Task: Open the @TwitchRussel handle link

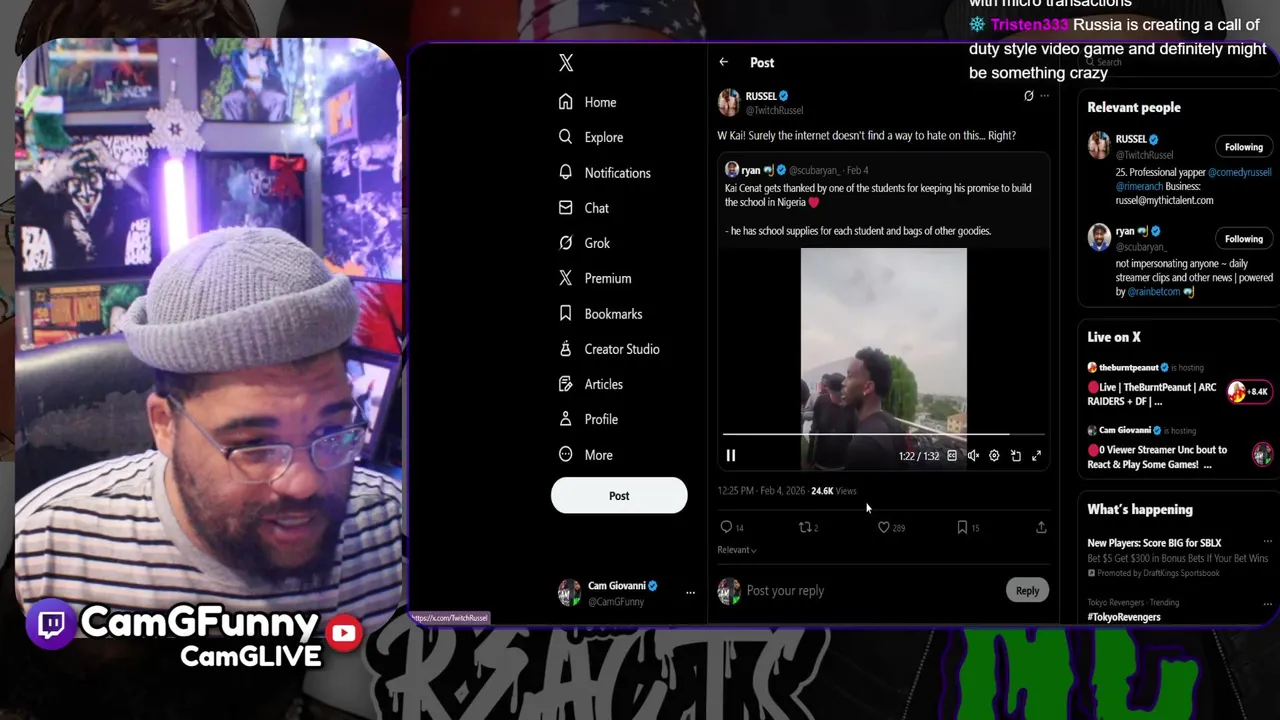Action: click(x=774, y=111)
